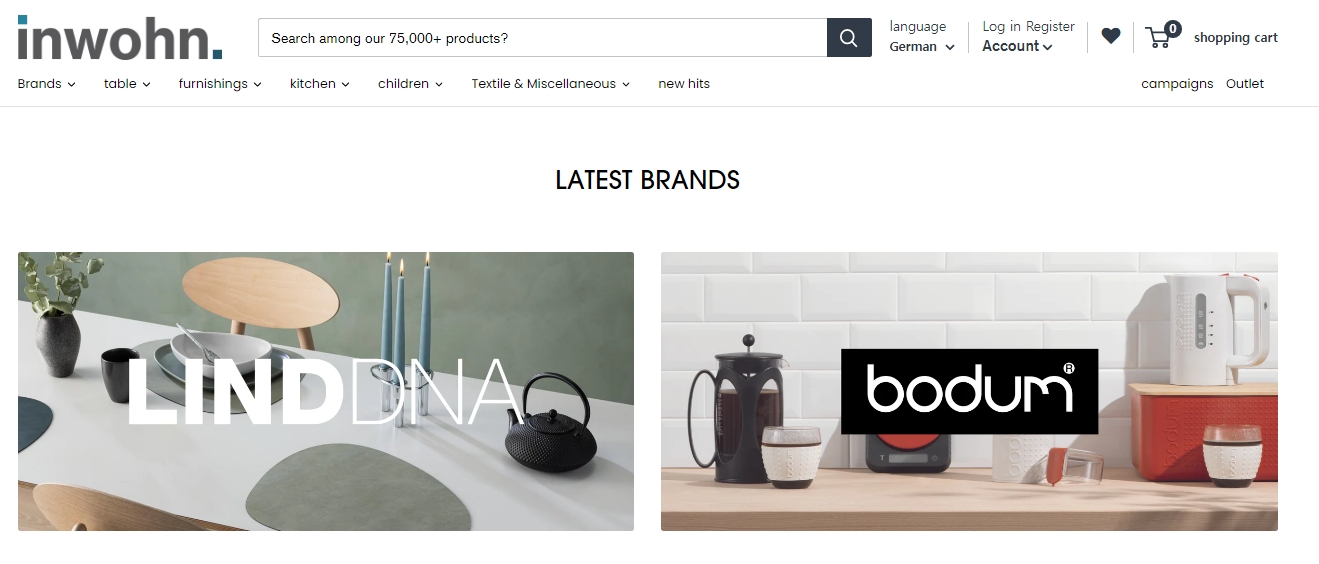Expand the German language dropdown
This screenshot has height=564, width=1319.
pyautogui.click(x=922, y=46)
